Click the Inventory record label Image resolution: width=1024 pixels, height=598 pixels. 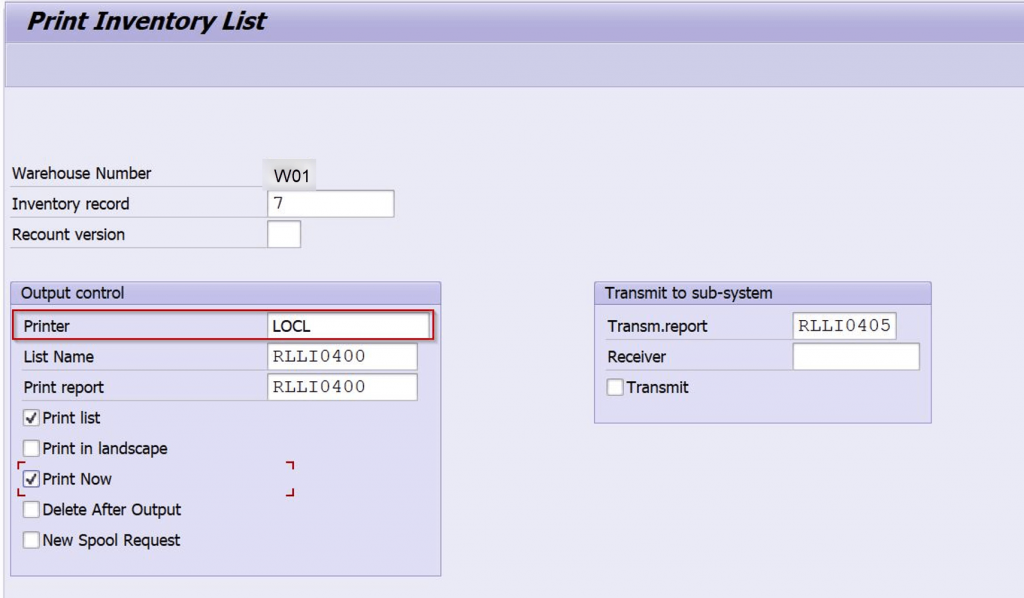71,204
